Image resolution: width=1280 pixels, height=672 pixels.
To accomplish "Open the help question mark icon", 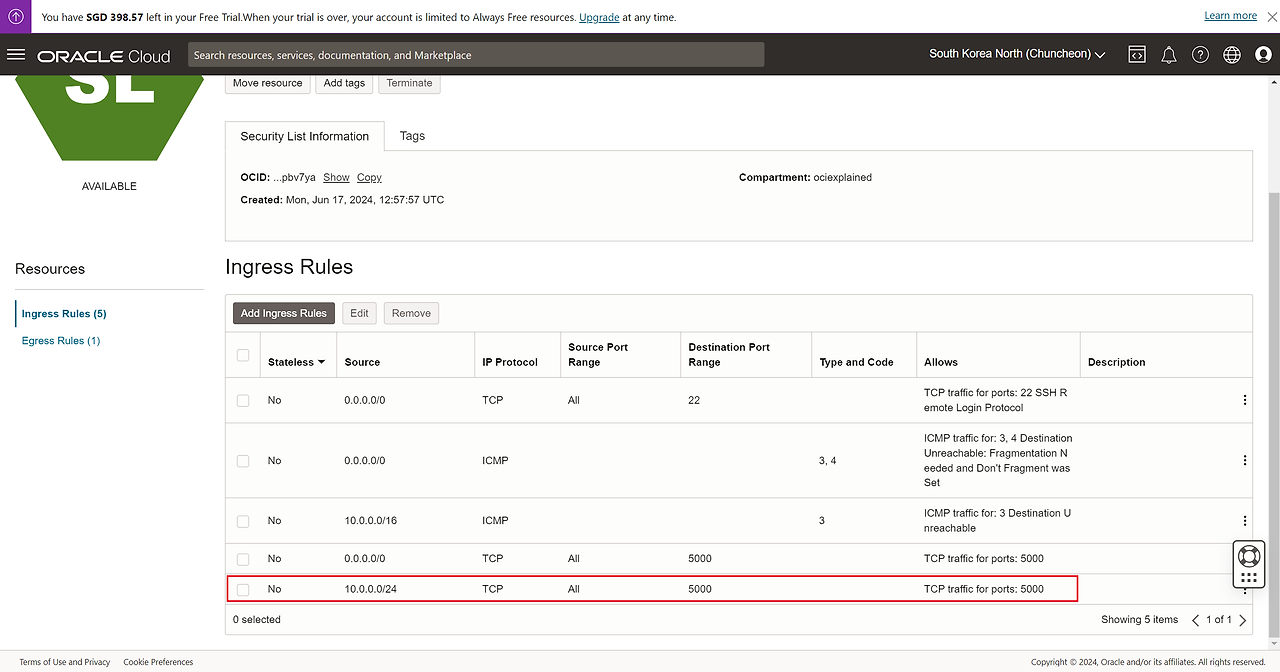I will (x=1200, y=55).
